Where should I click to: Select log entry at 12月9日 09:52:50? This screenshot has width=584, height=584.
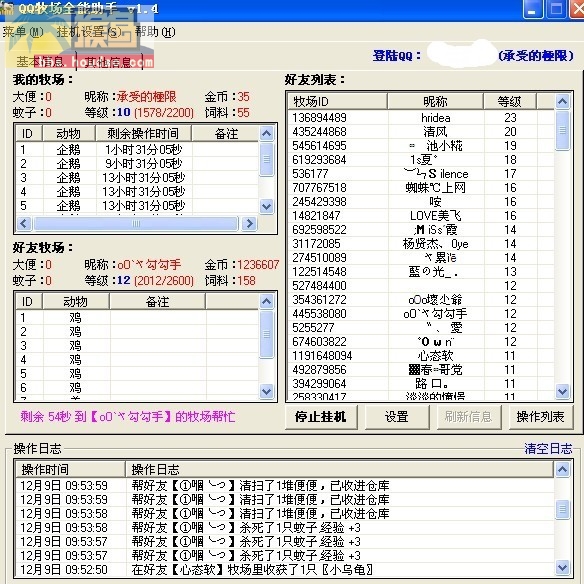[285, 569]
